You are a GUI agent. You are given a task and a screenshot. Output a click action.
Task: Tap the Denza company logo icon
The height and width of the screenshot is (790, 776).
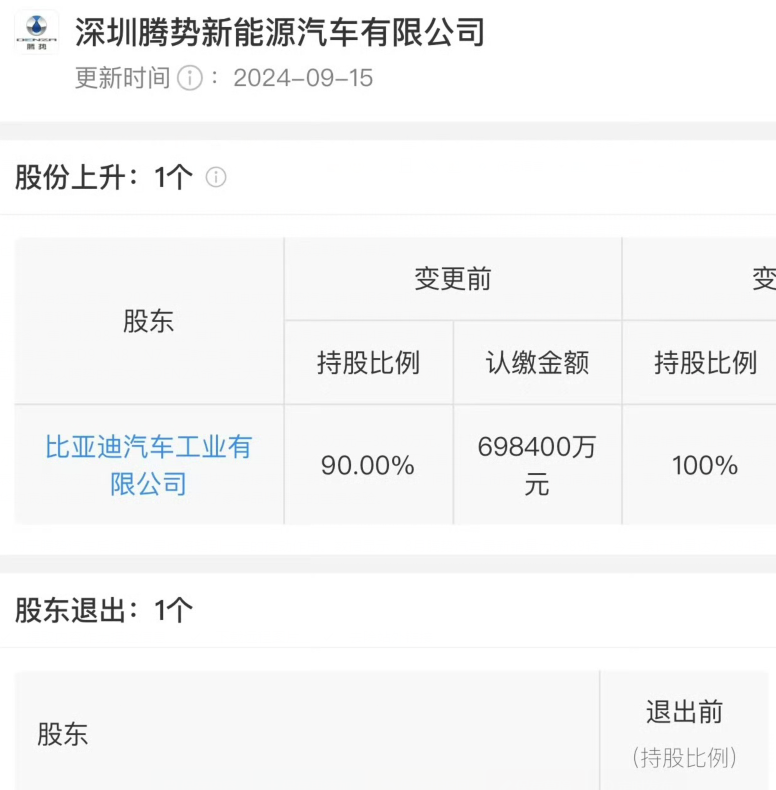point(36,32)
